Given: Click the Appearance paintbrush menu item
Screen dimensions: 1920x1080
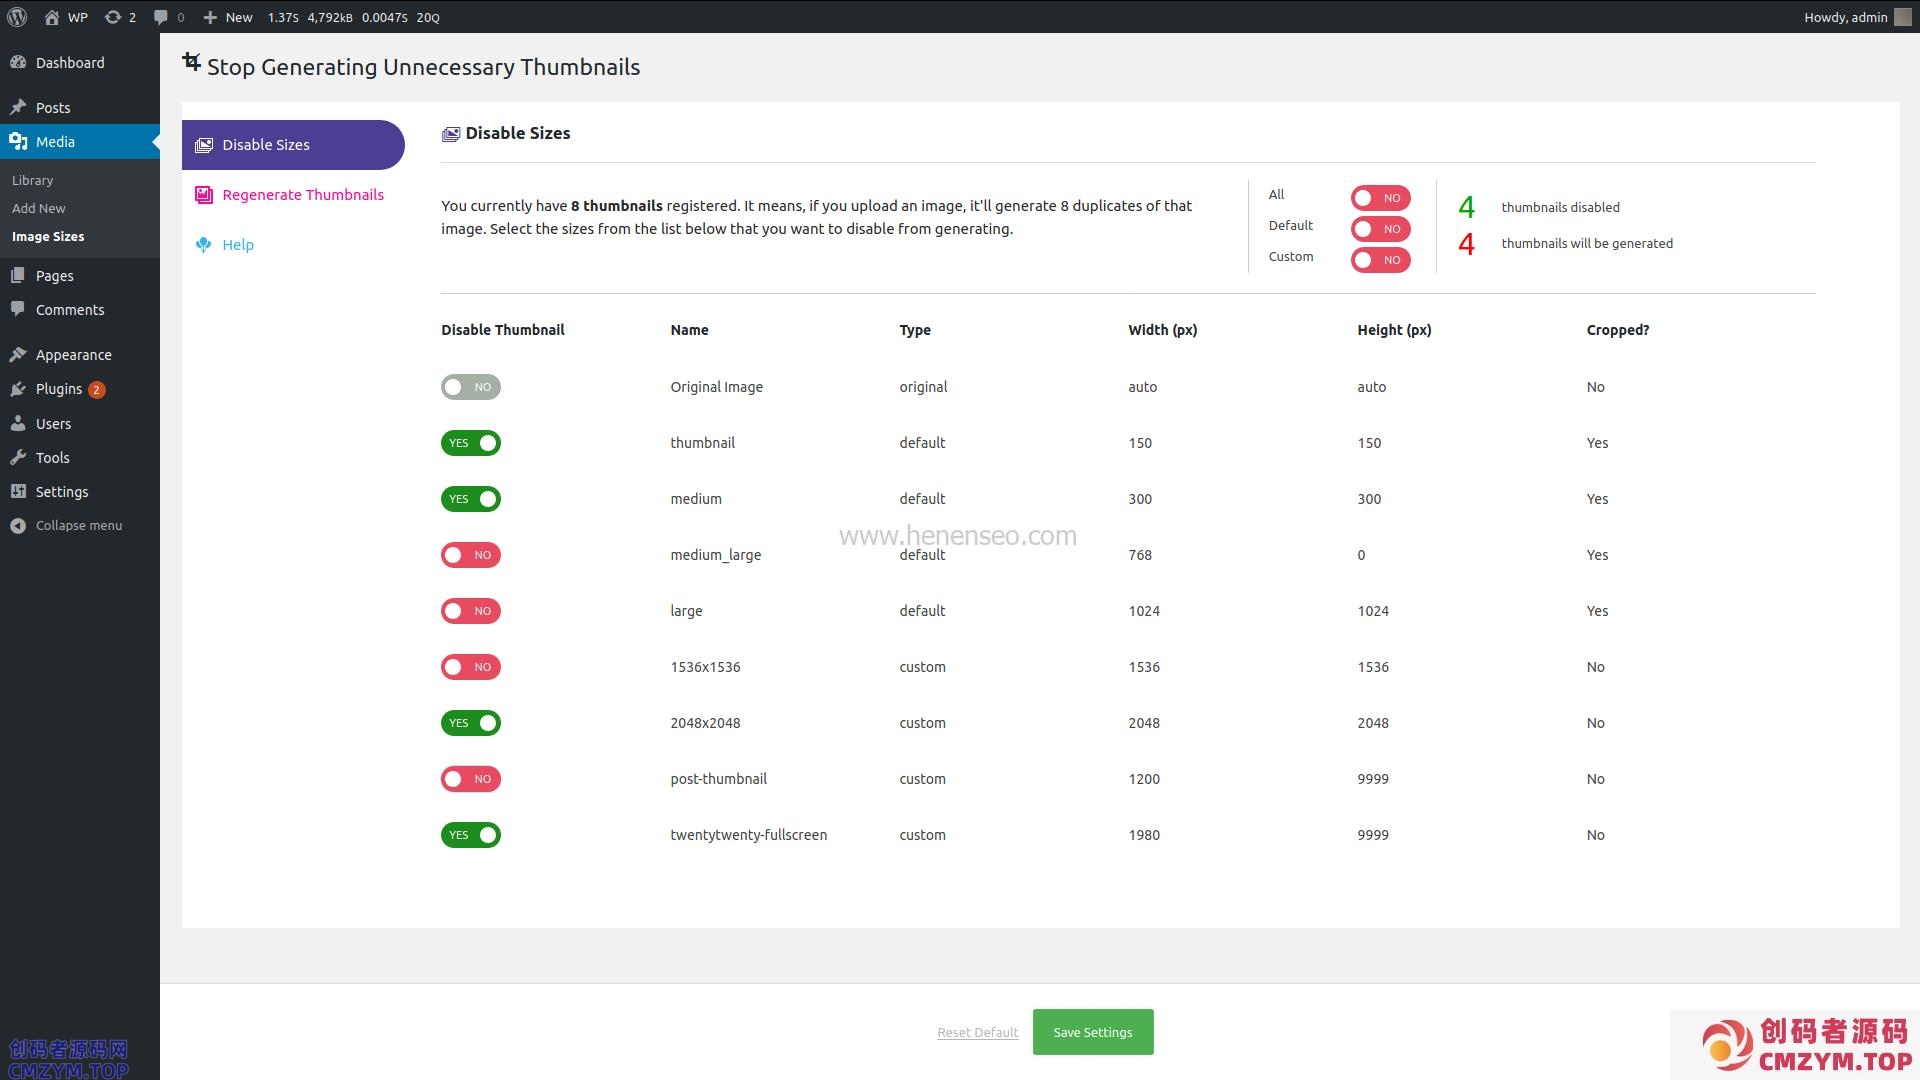Looking at the screenshot, I should pyautogui.click(x=73, y=355).
